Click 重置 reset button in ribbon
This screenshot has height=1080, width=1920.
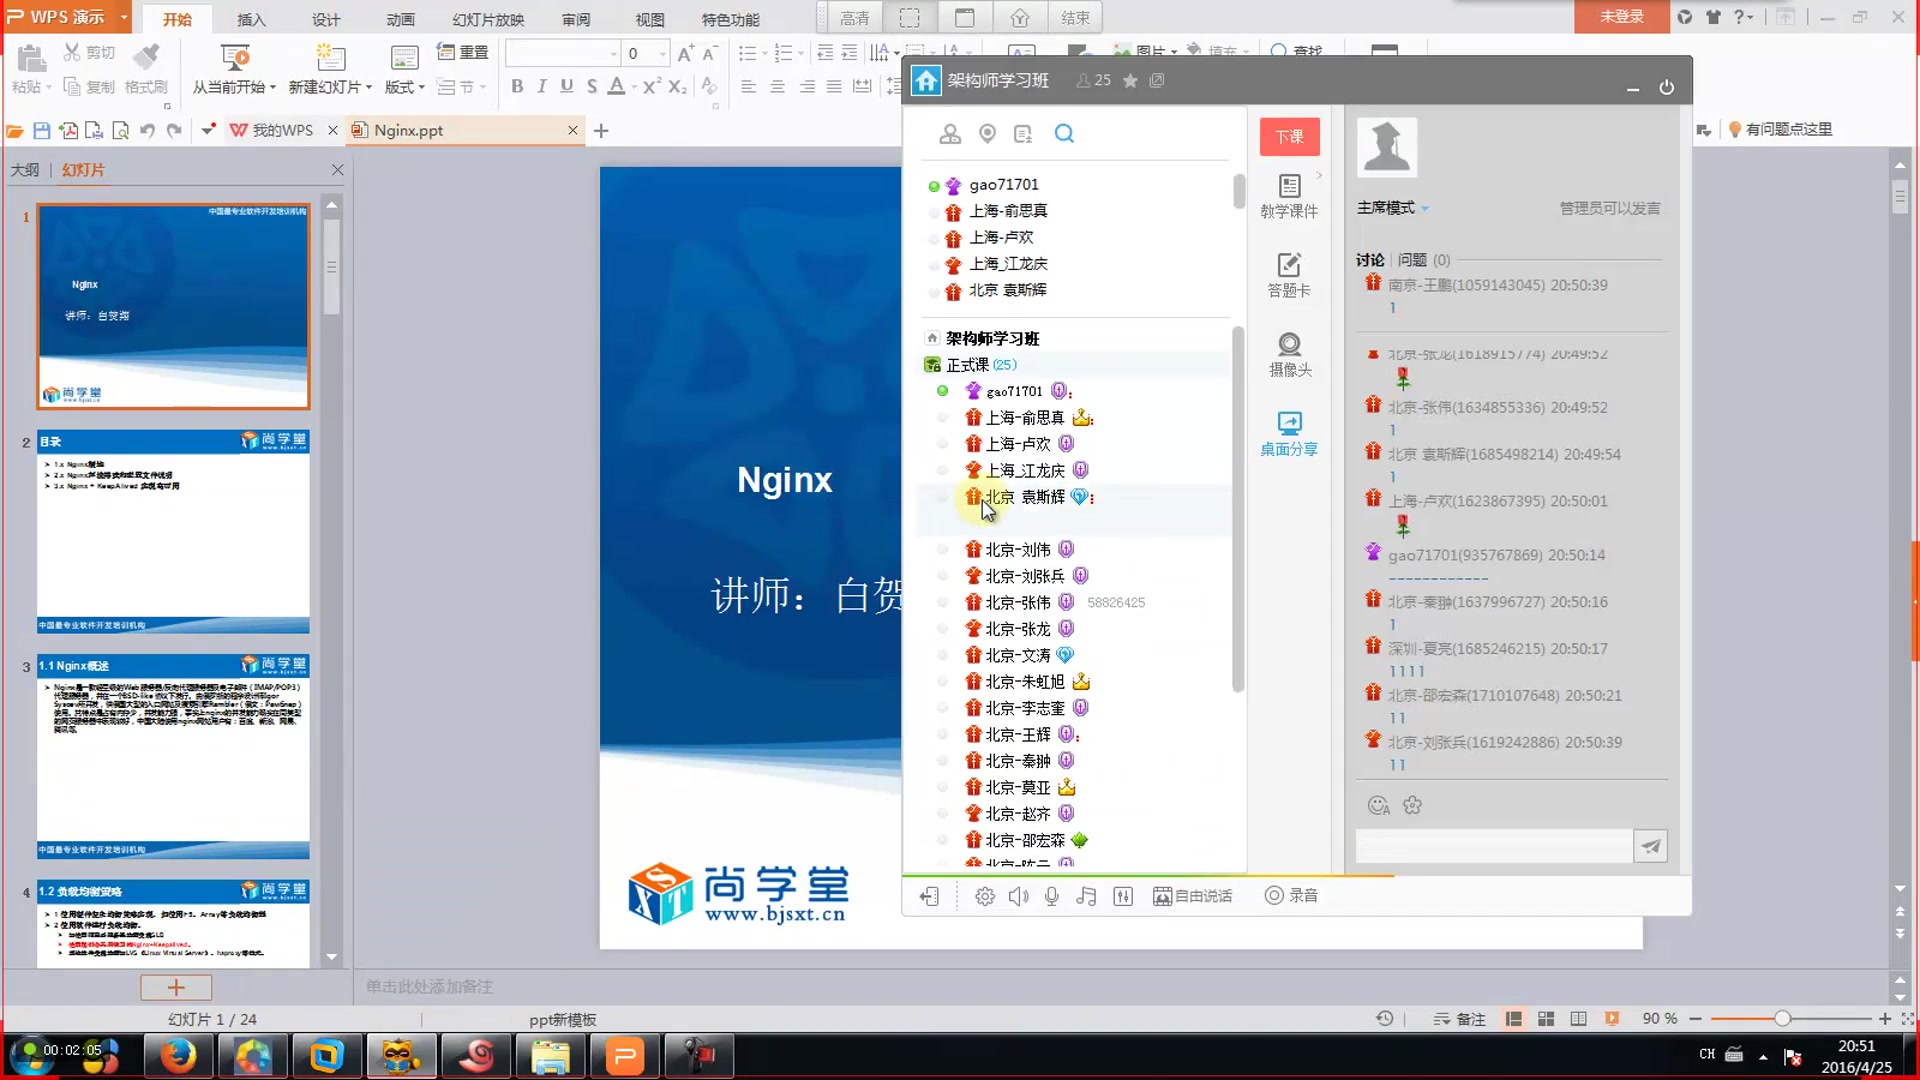[x=464, y=52]
